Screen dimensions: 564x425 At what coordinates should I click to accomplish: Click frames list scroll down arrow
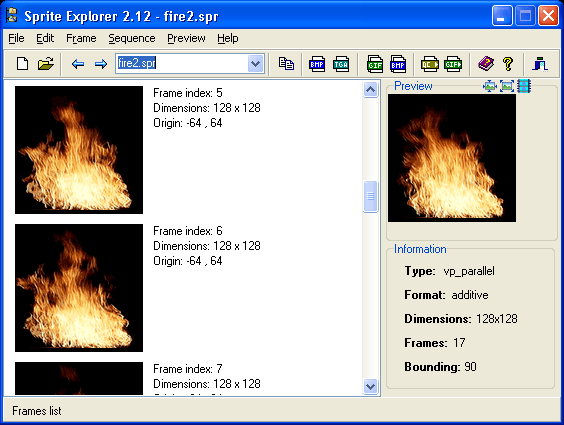[x=370, y=387]
